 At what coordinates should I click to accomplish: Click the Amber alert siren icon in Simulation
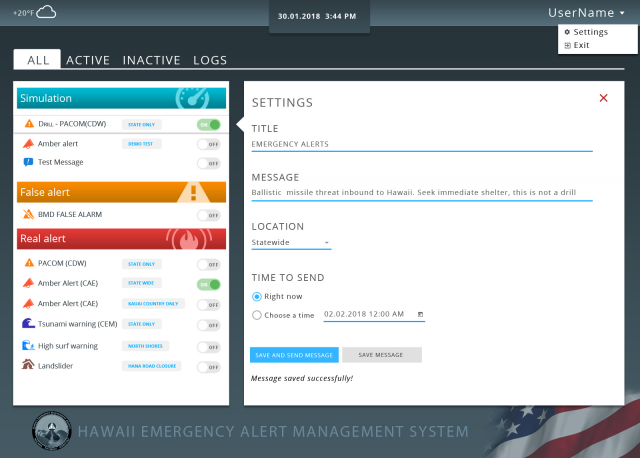(x=28, y=144)
